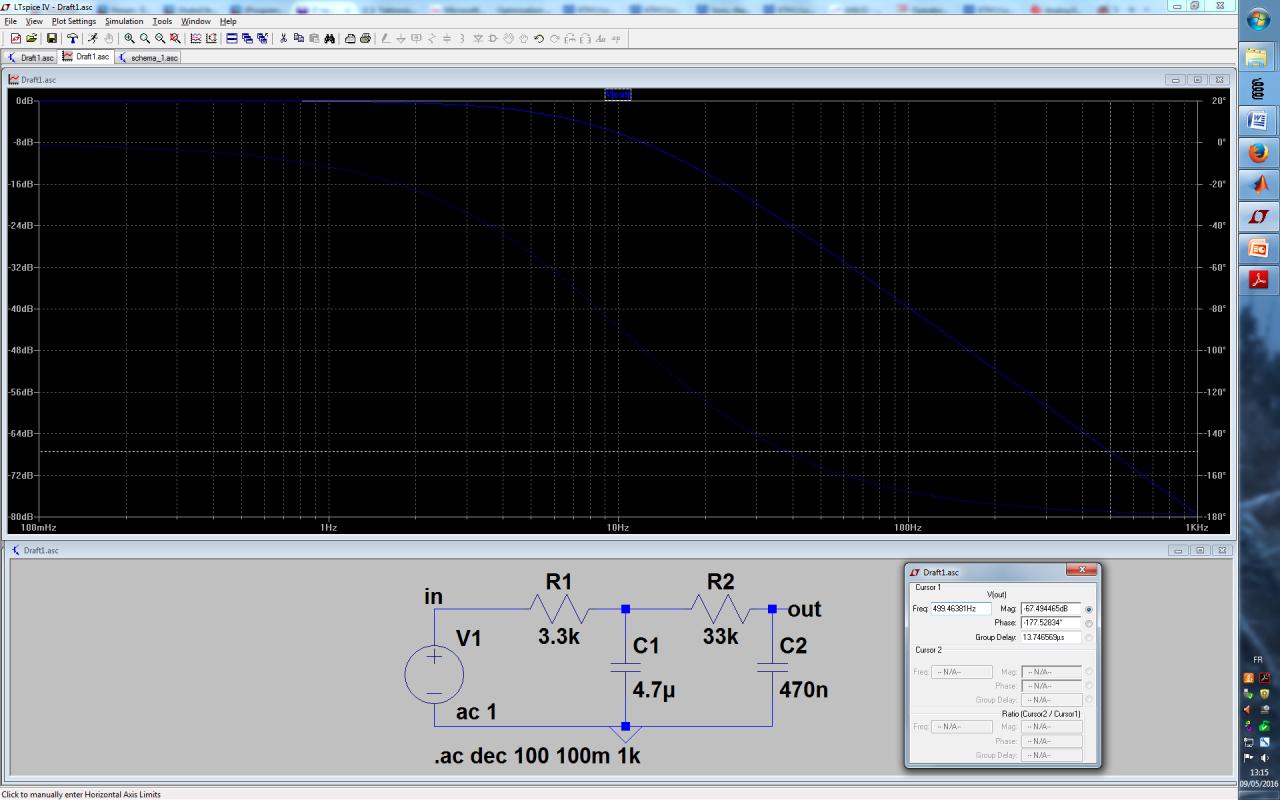Click the Pick Visible Traces icon

211,39
